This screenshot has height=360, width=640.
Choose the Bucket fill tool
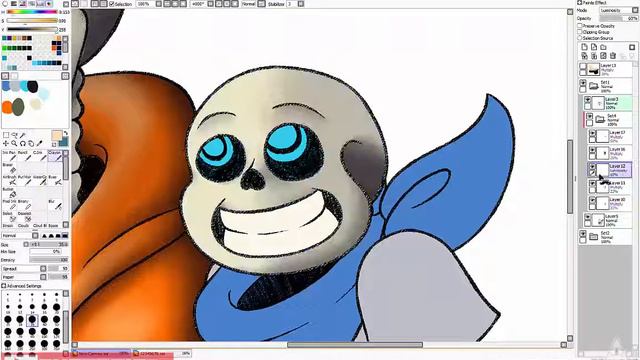pos(9,192)
